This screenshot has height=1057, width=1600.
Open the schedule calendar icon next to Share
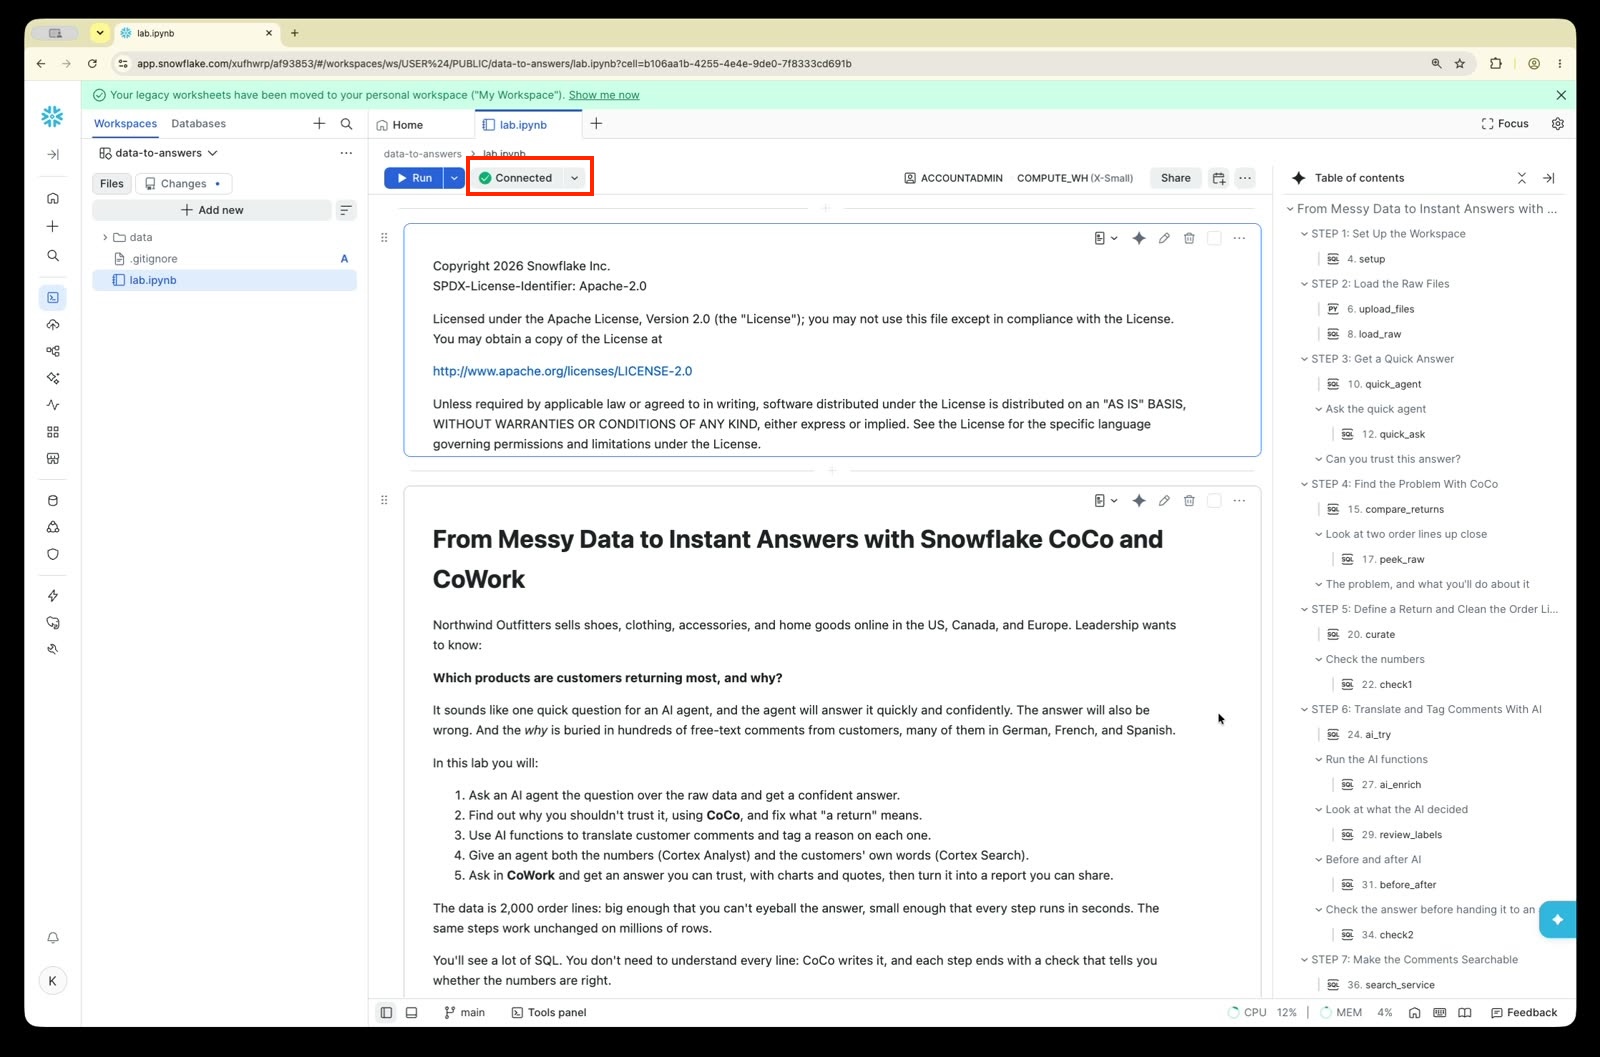tap(1218, 178)
